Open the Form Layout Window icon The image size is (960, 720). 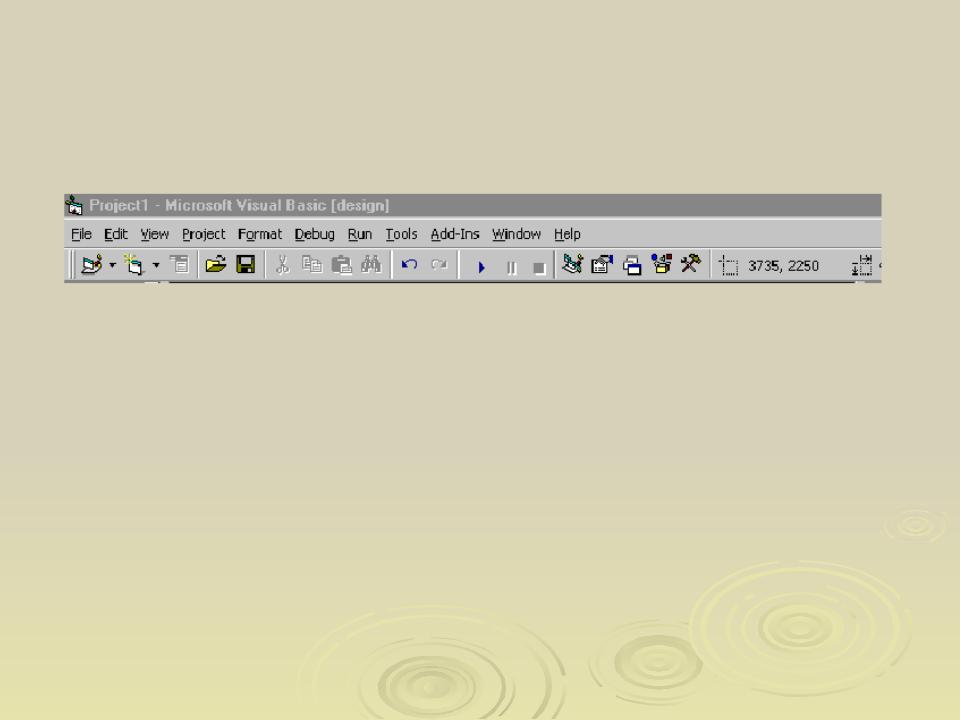pos(632,265)
